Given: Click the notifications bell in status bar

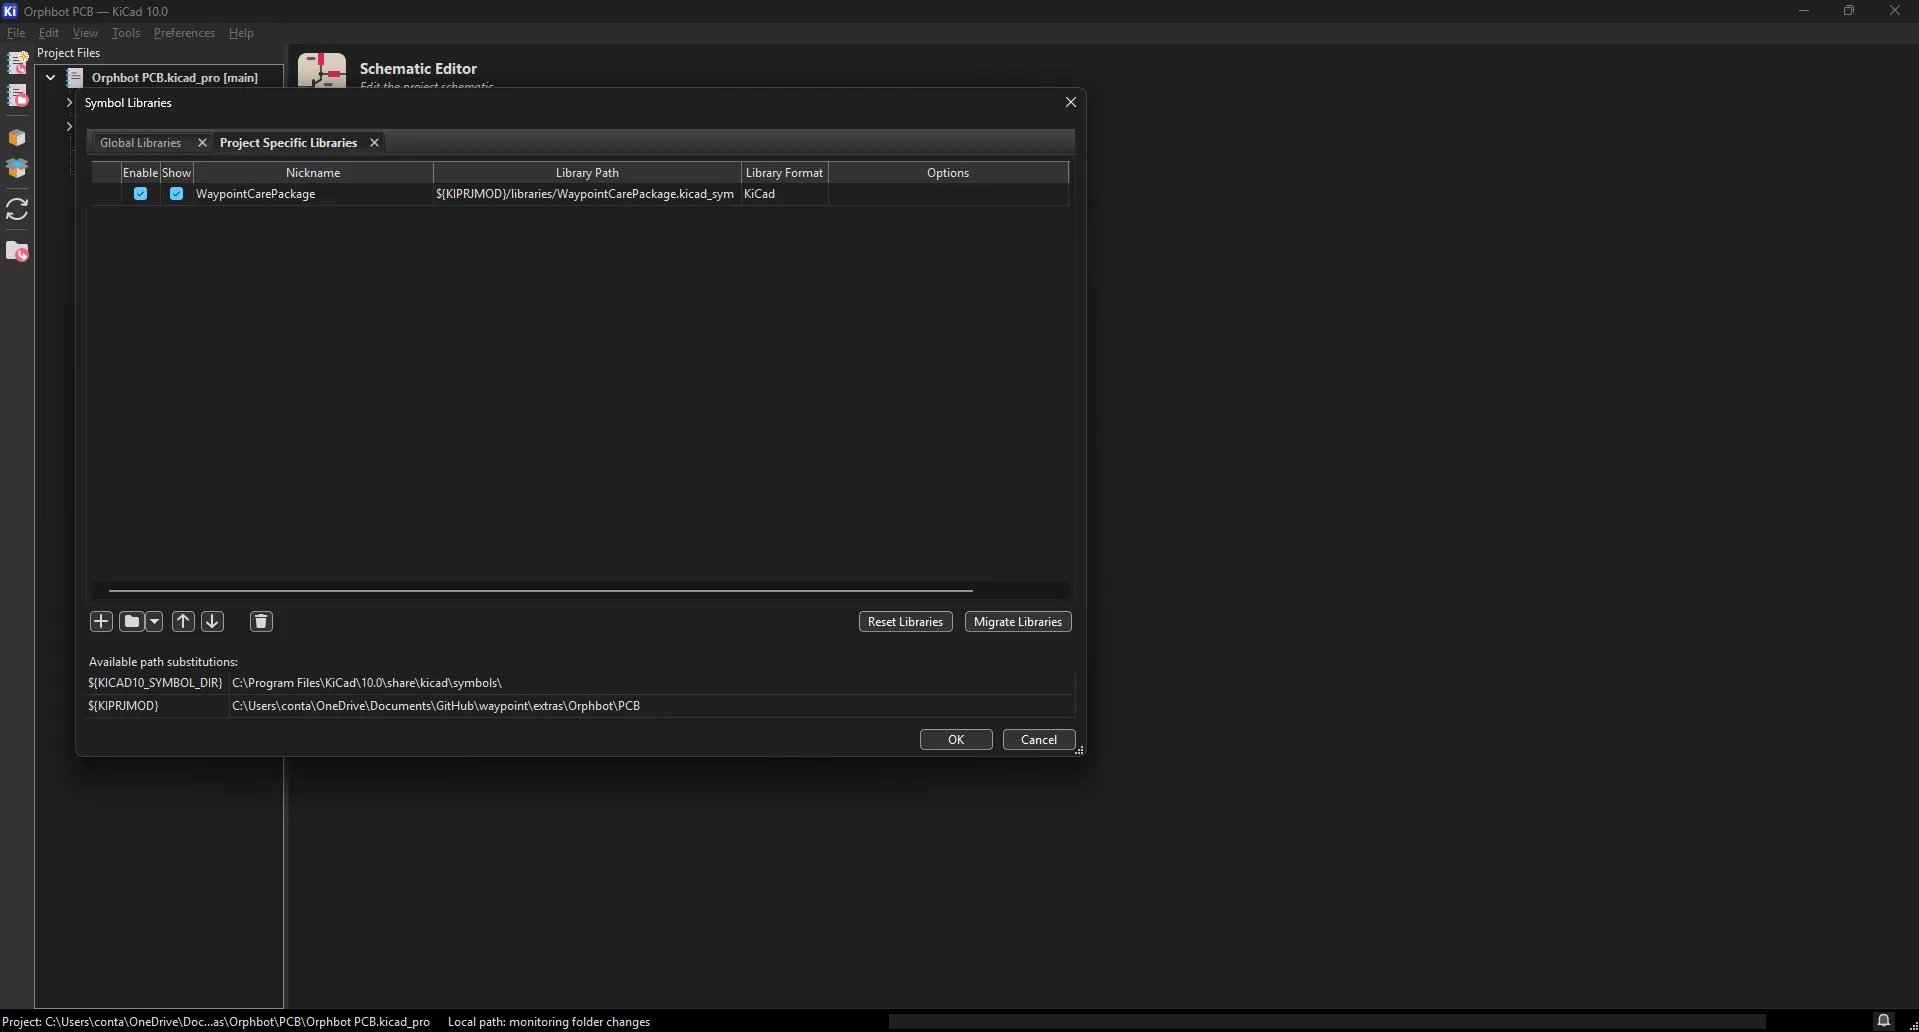Looking at the screenshot, I should (x=1883, y=1021).
